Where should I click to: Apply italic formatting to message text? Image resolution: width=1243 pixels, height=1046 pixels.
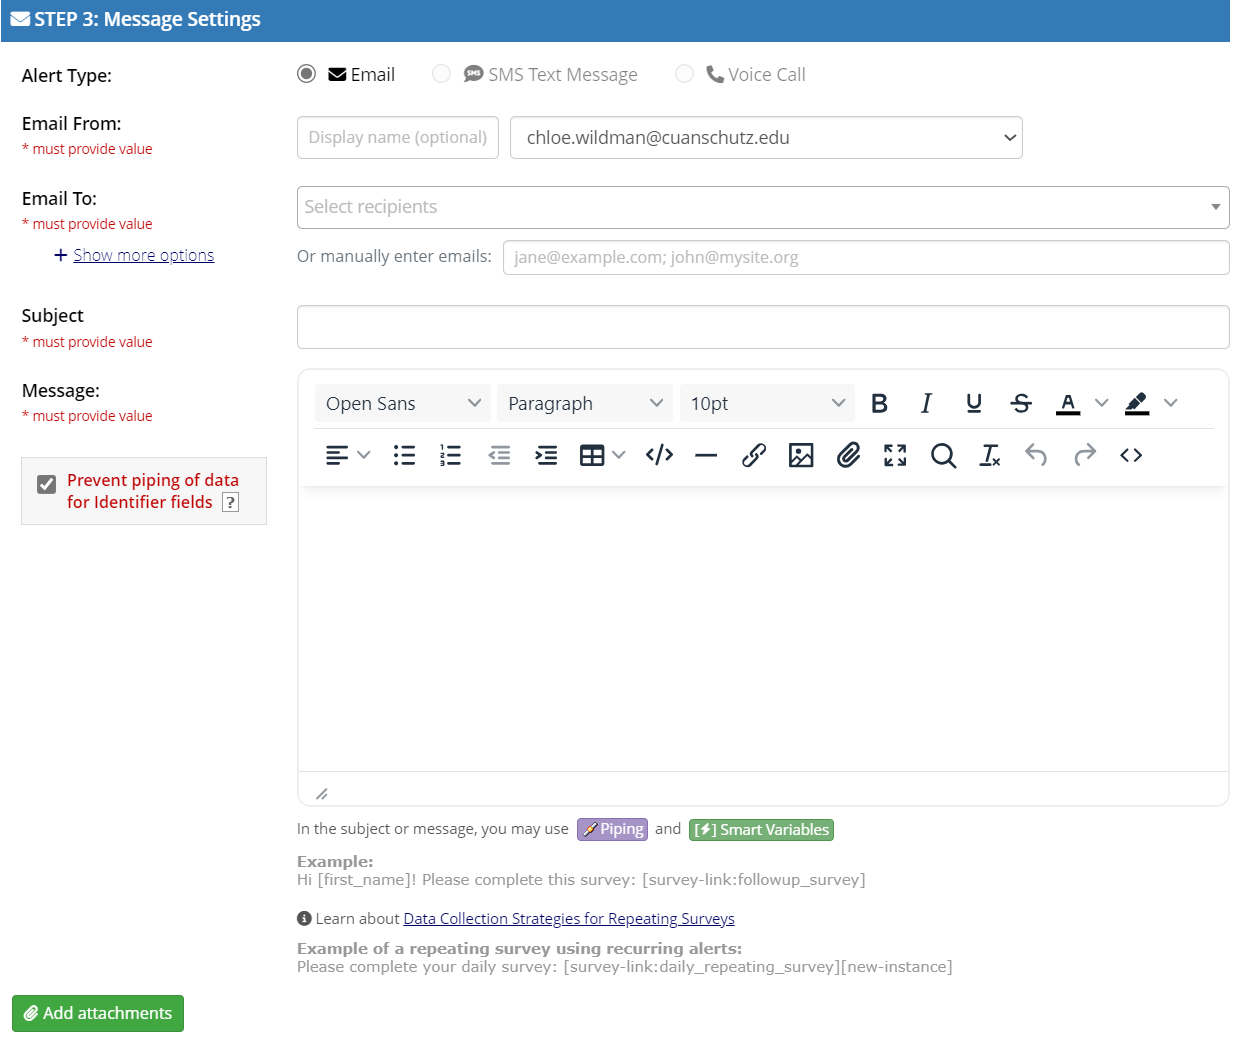pyautogui.click(x=926, y=403)
